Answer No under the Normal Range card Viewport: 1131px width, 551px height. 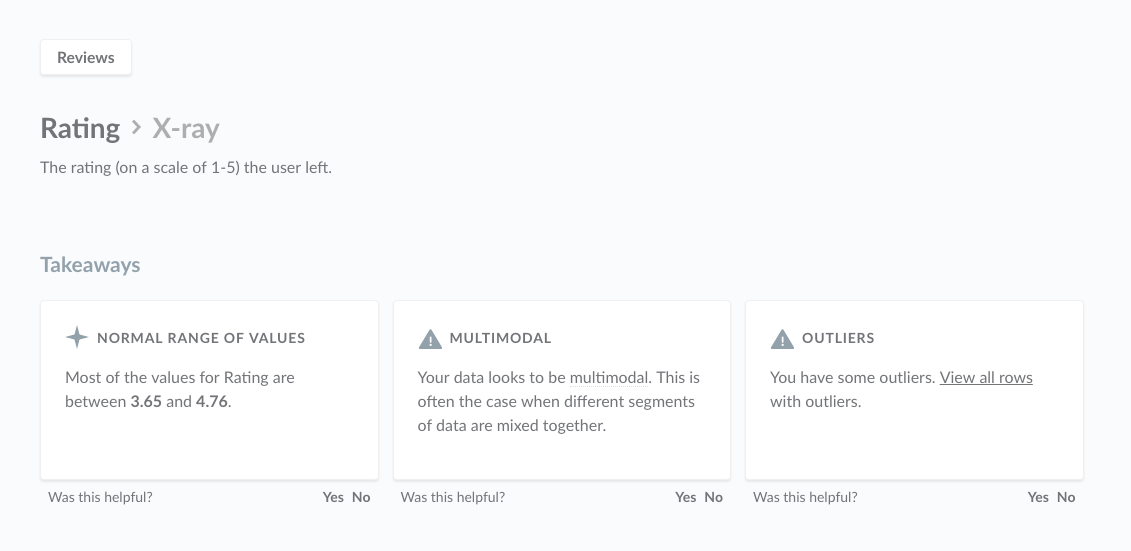point(361,497)
